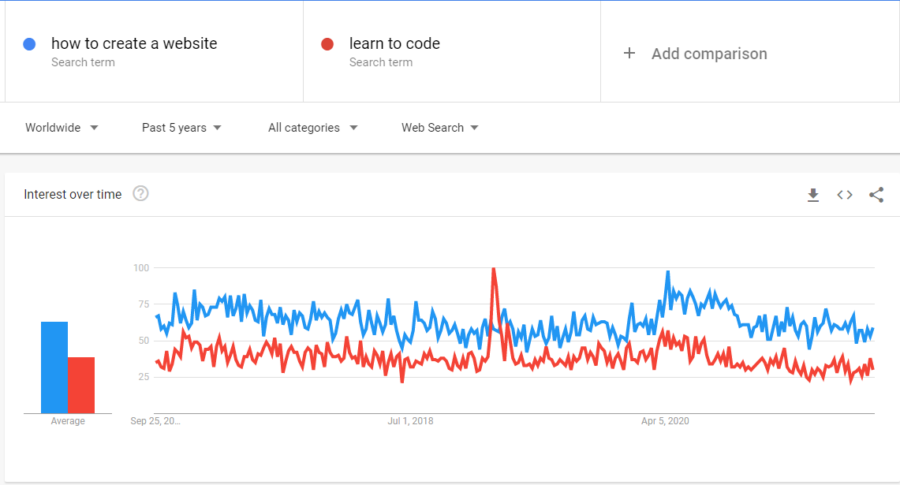Open the Worldwide region dropdown
The height and width of the screenshot is (485, 900).
[x=62, y=128]
